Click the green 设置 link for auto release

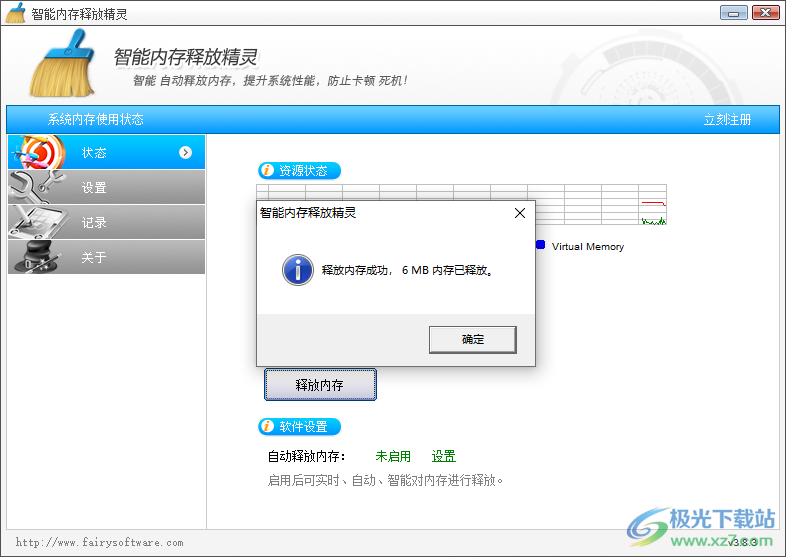pos(443,456)
